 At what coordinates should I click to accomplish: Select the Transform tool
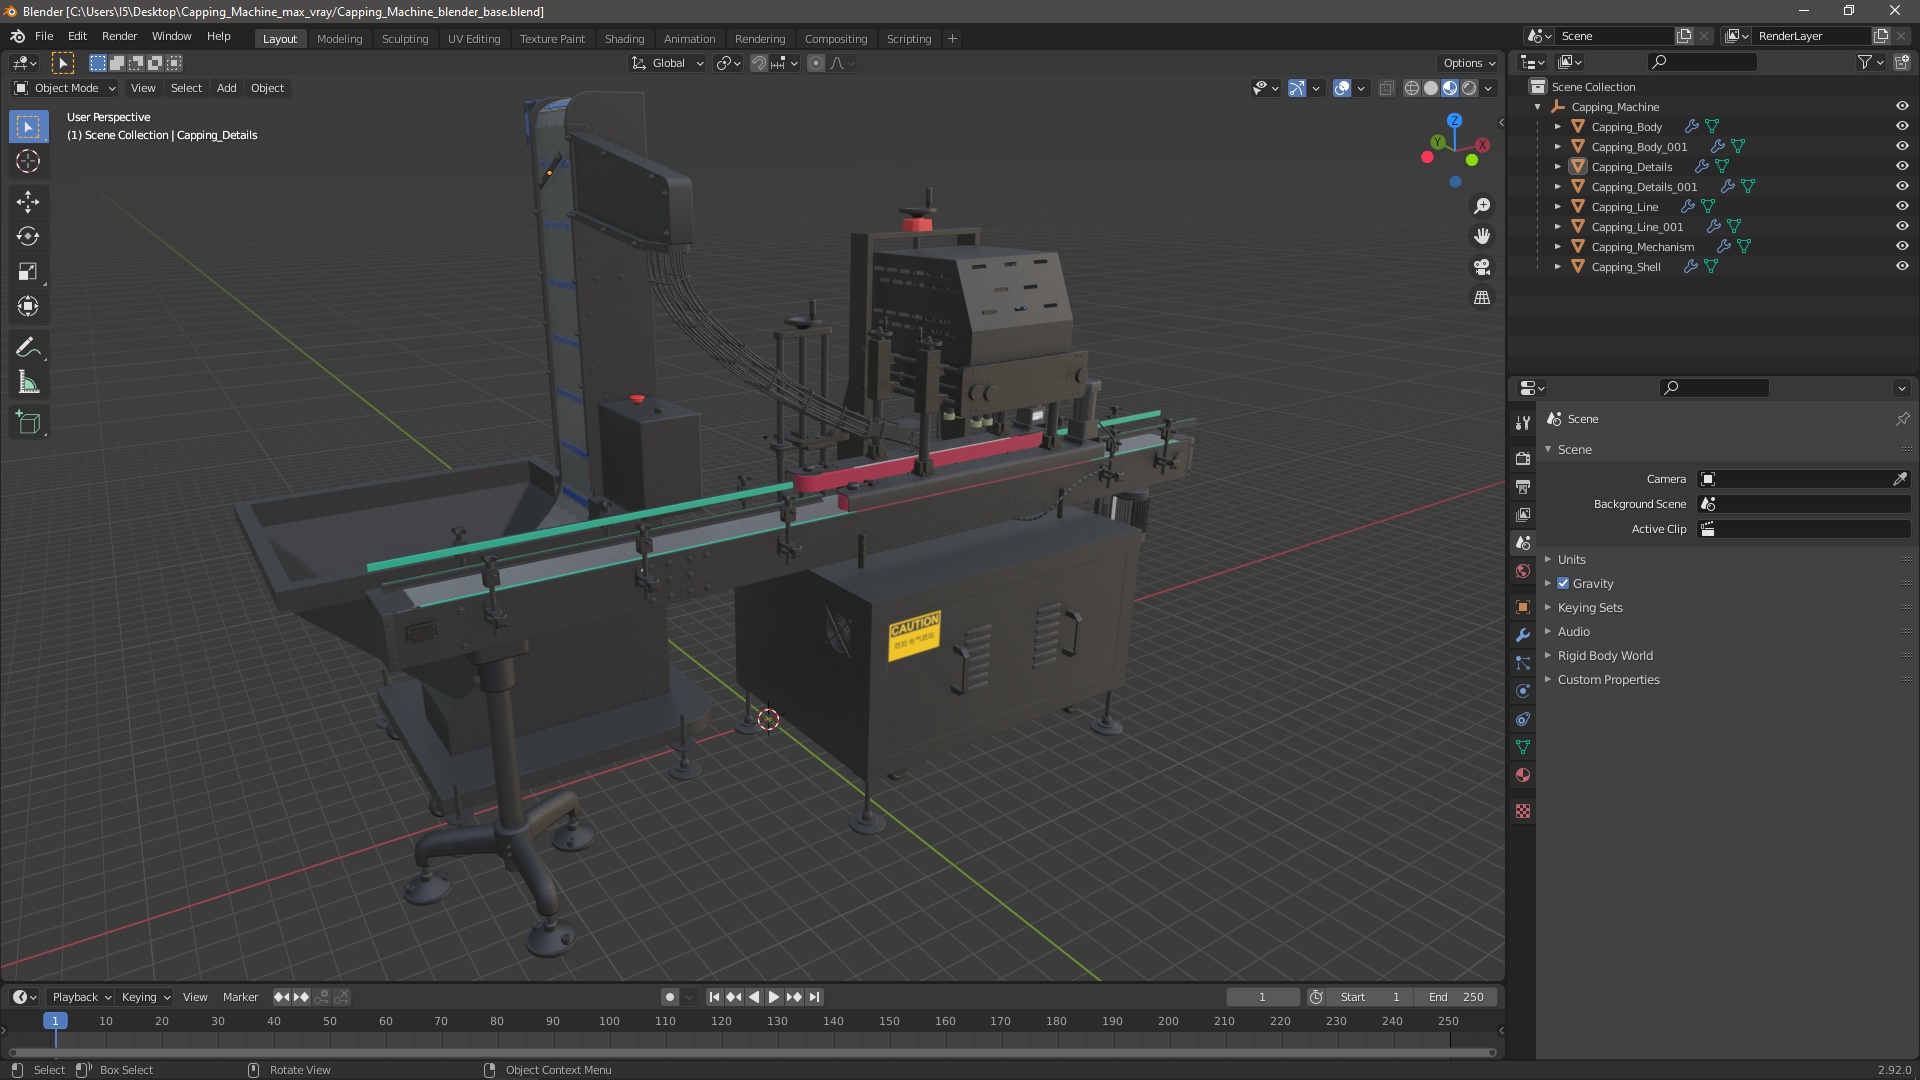pos(28,306)
